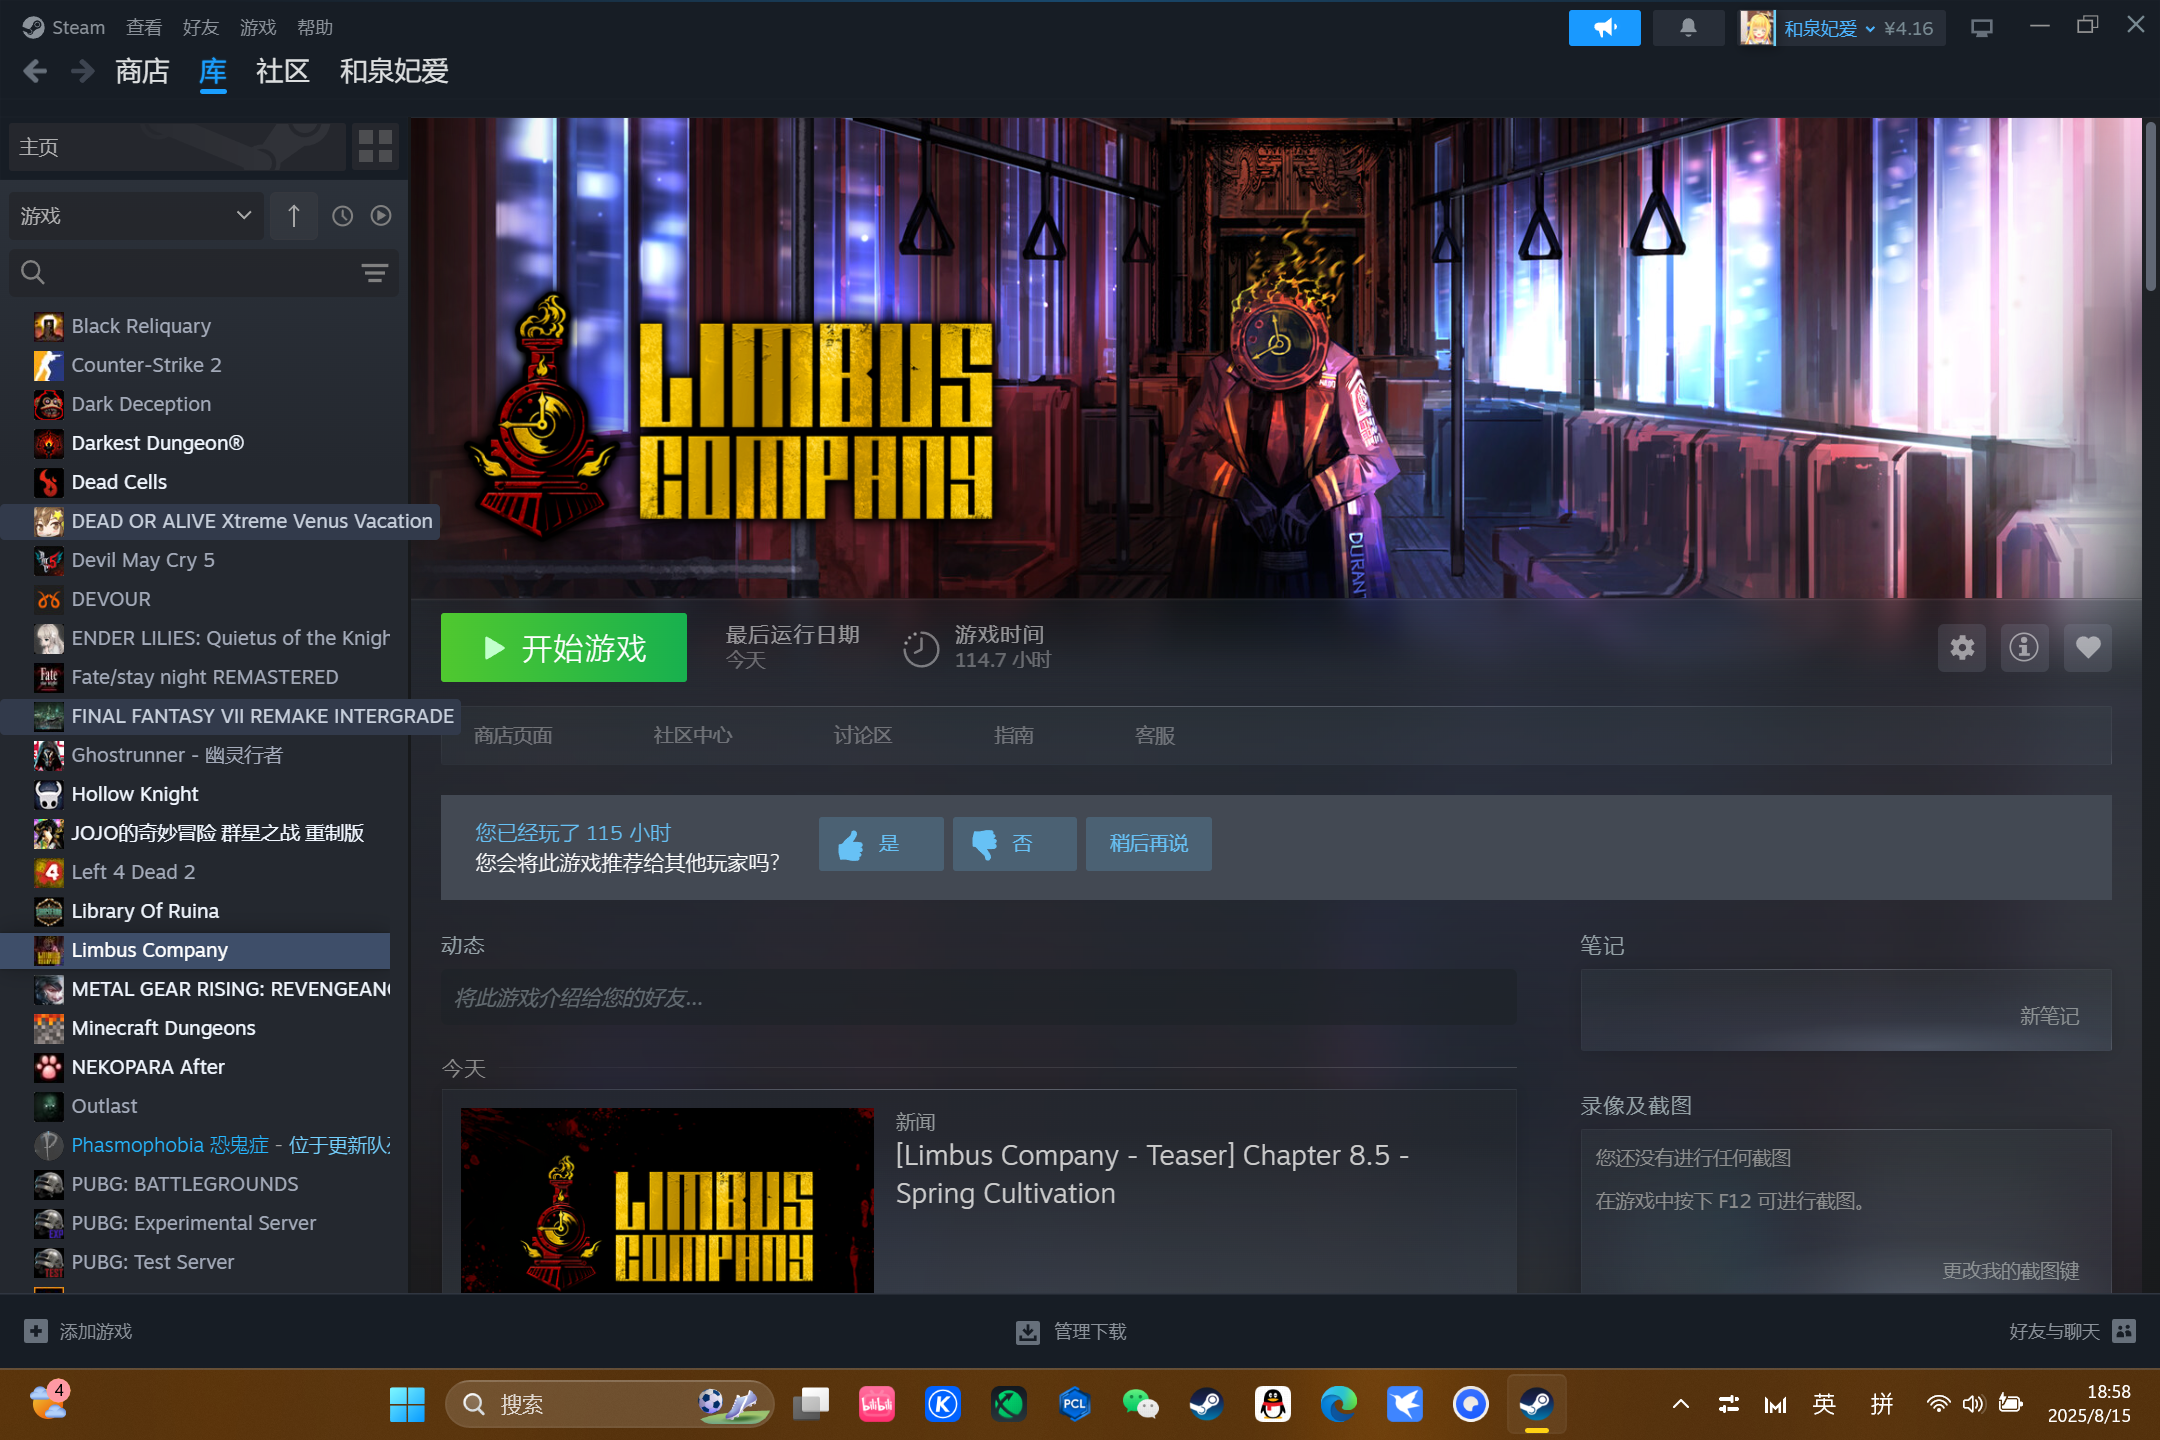Create a 新笔记 note

point(2049,1017)
